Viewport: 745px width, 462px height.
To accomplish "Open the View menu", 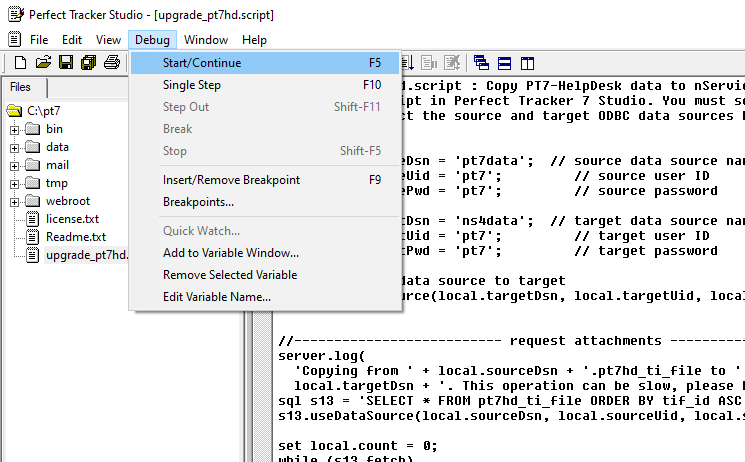I will click(x=108, y=39).
